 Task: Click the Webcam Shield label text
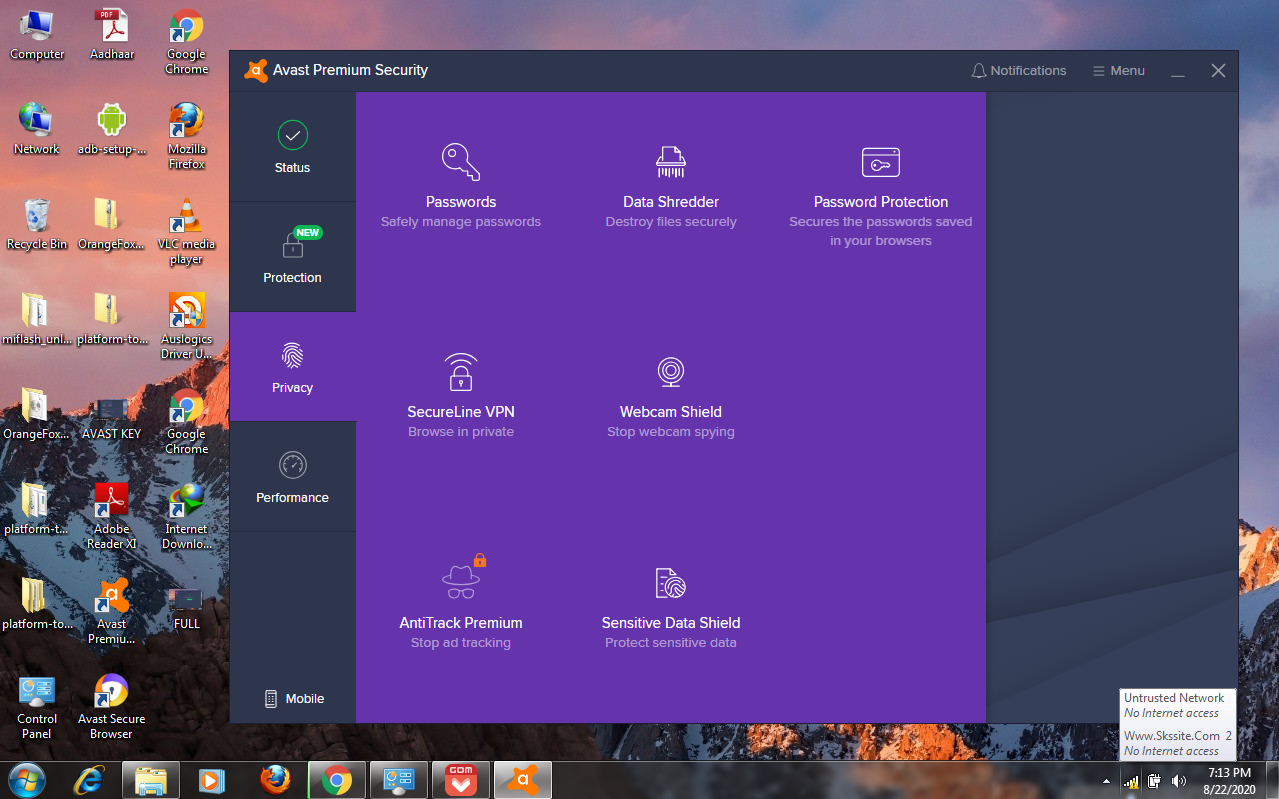(671, 412)
